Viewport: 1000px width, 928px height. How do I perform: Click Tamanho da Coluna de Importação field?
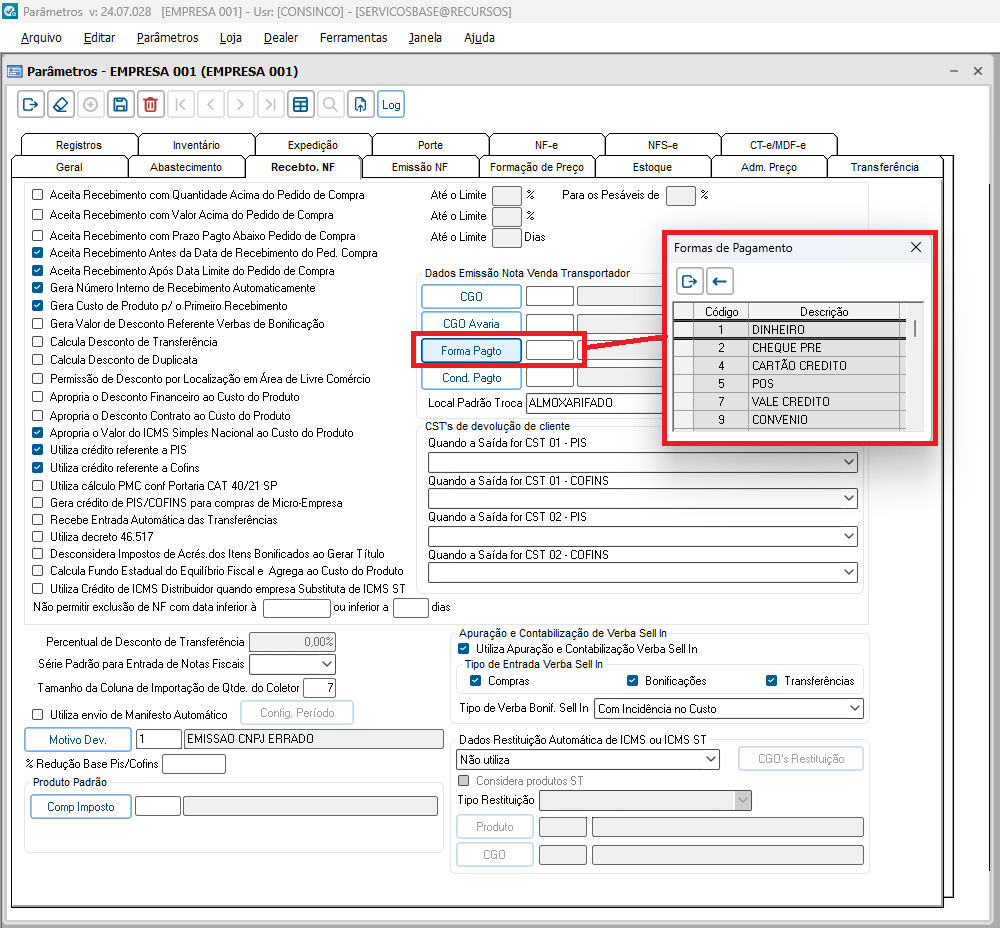coord(320,688)
